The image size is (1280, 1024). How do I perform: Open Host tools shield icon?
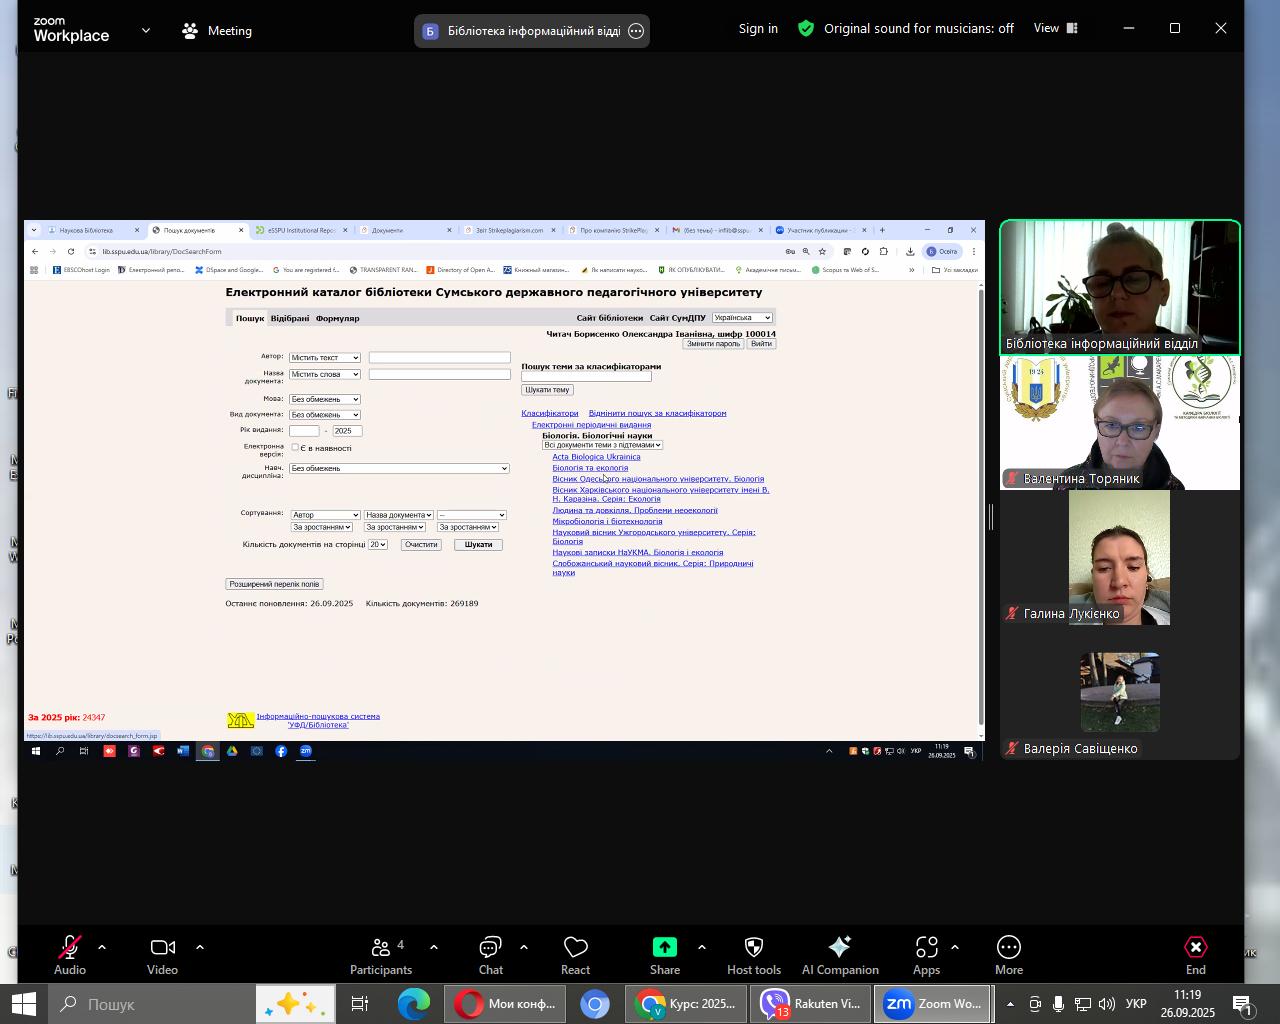tap(754, 948)
